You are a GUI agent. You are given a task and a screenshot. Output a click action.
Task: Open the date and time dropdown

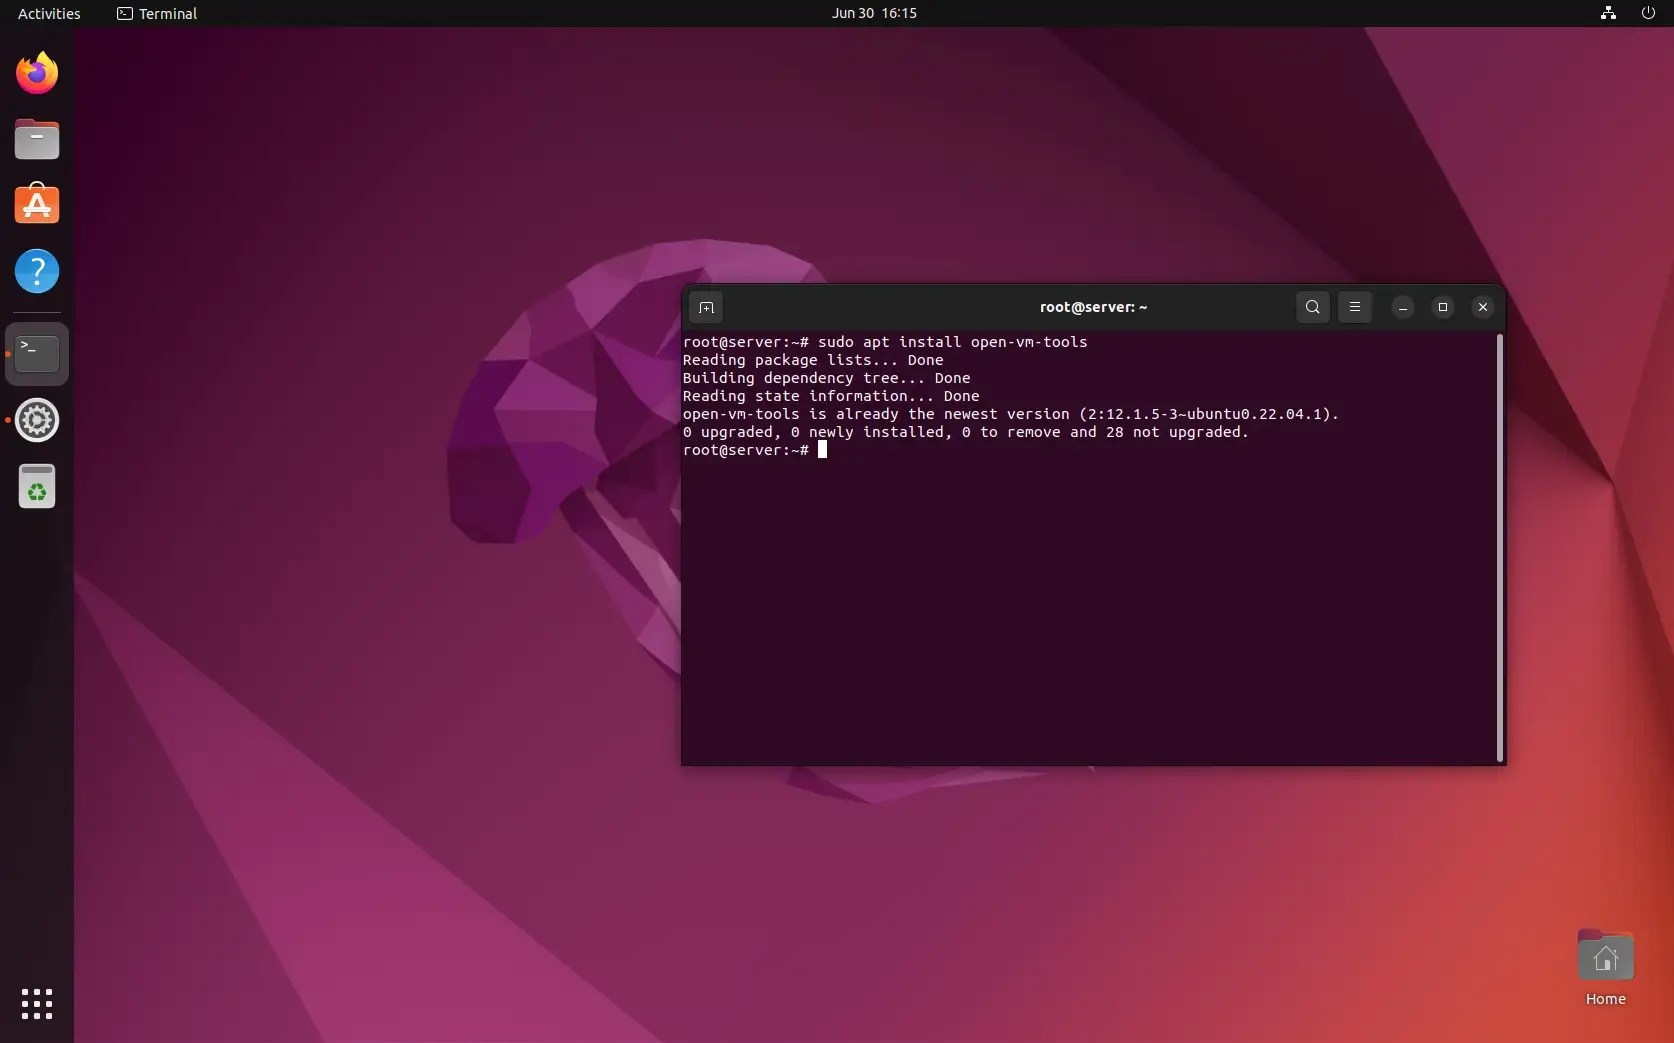[873, 13]
